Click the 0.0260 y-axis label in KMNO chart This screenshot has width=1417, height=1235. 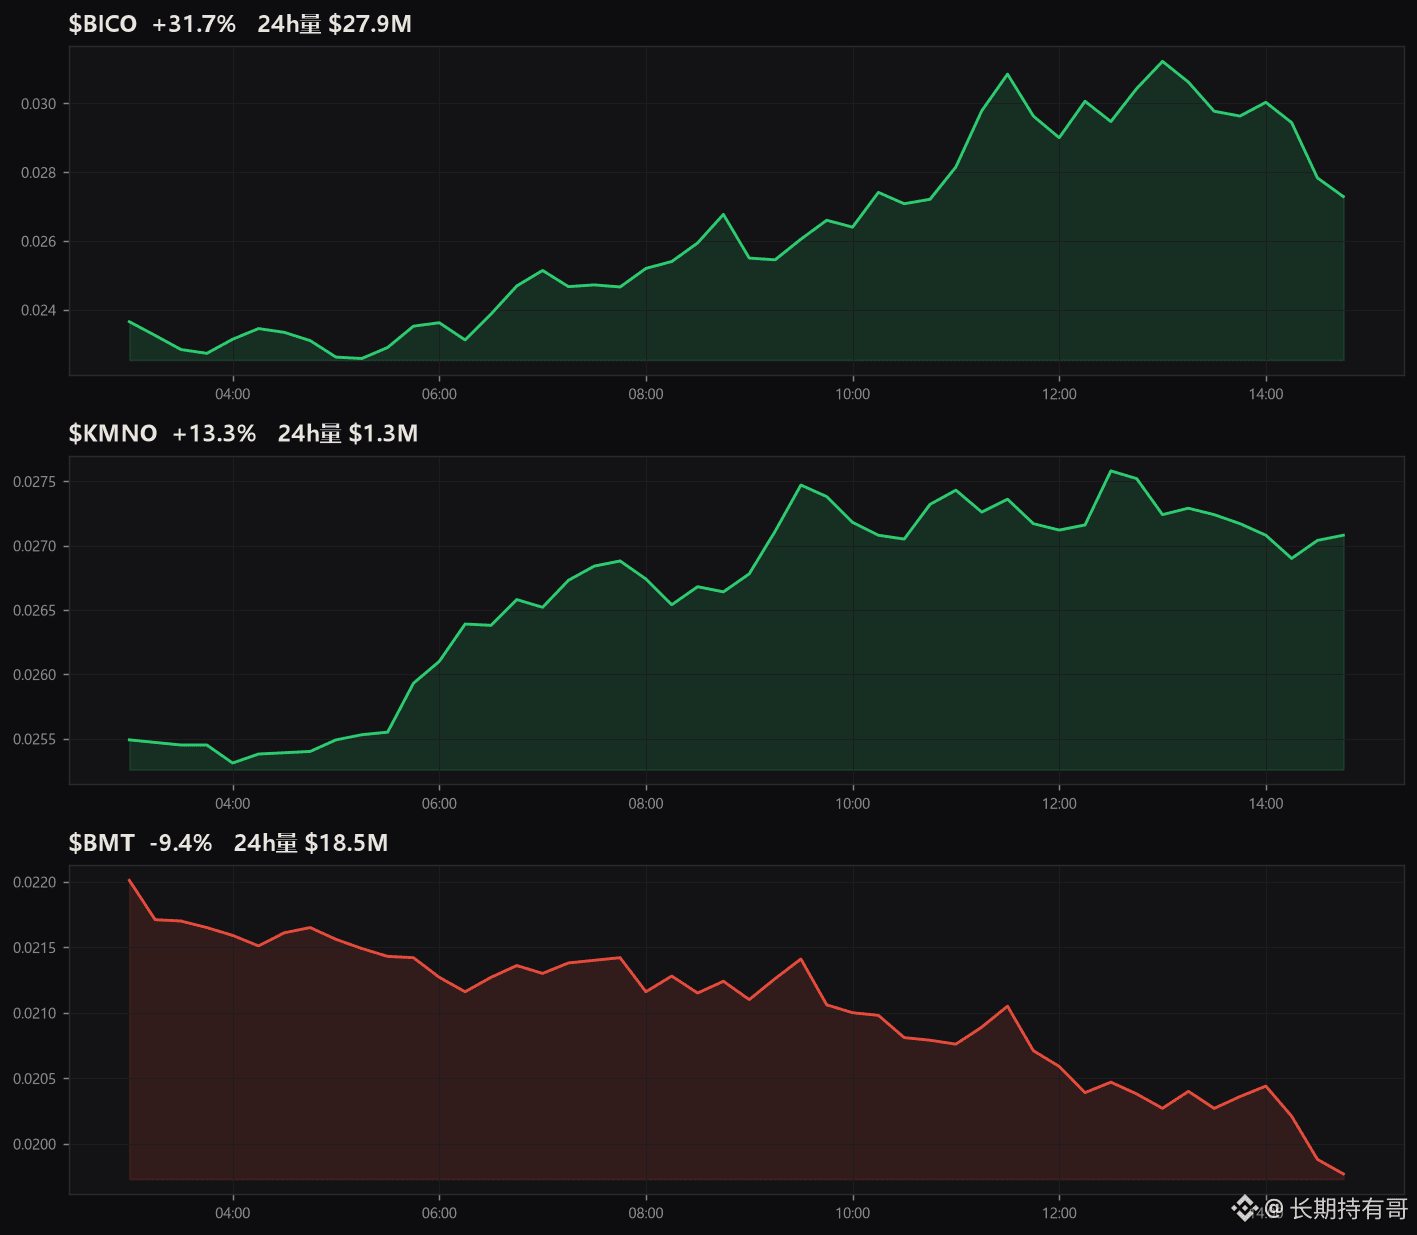[35, 675]
